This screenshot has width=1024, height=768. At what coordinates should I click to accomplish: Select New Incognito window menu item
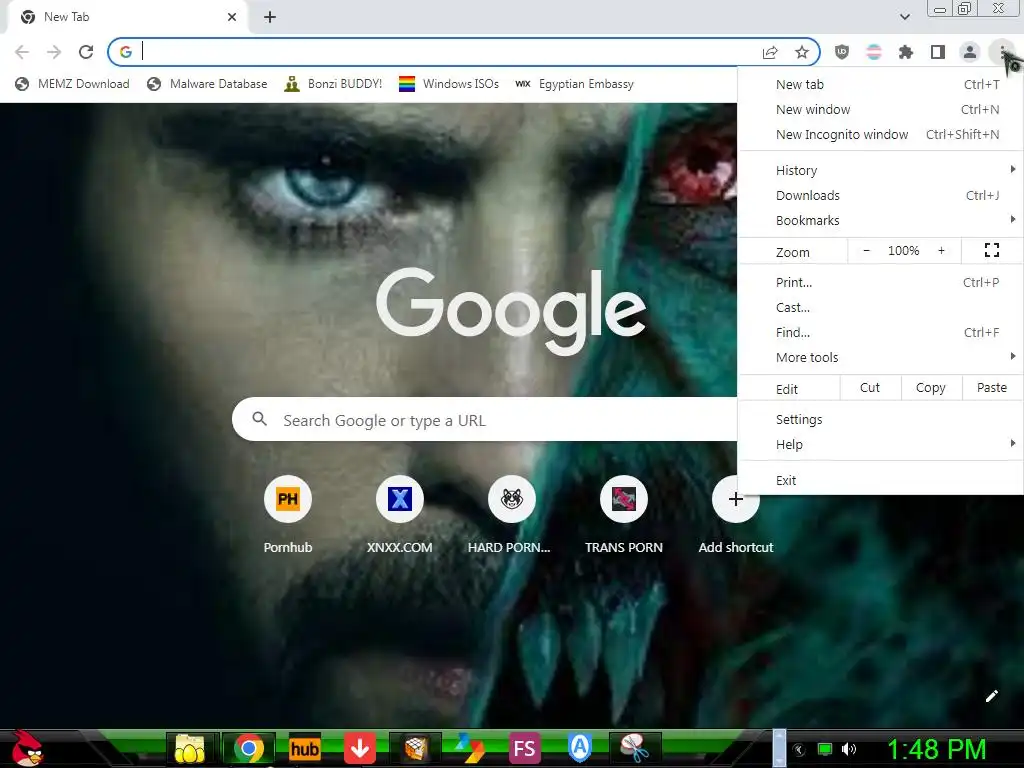(x=880, y=135)
